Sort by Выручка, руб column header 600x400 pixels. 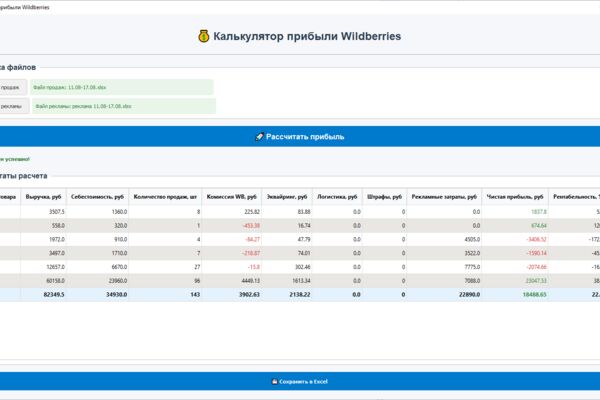[43, 197]
